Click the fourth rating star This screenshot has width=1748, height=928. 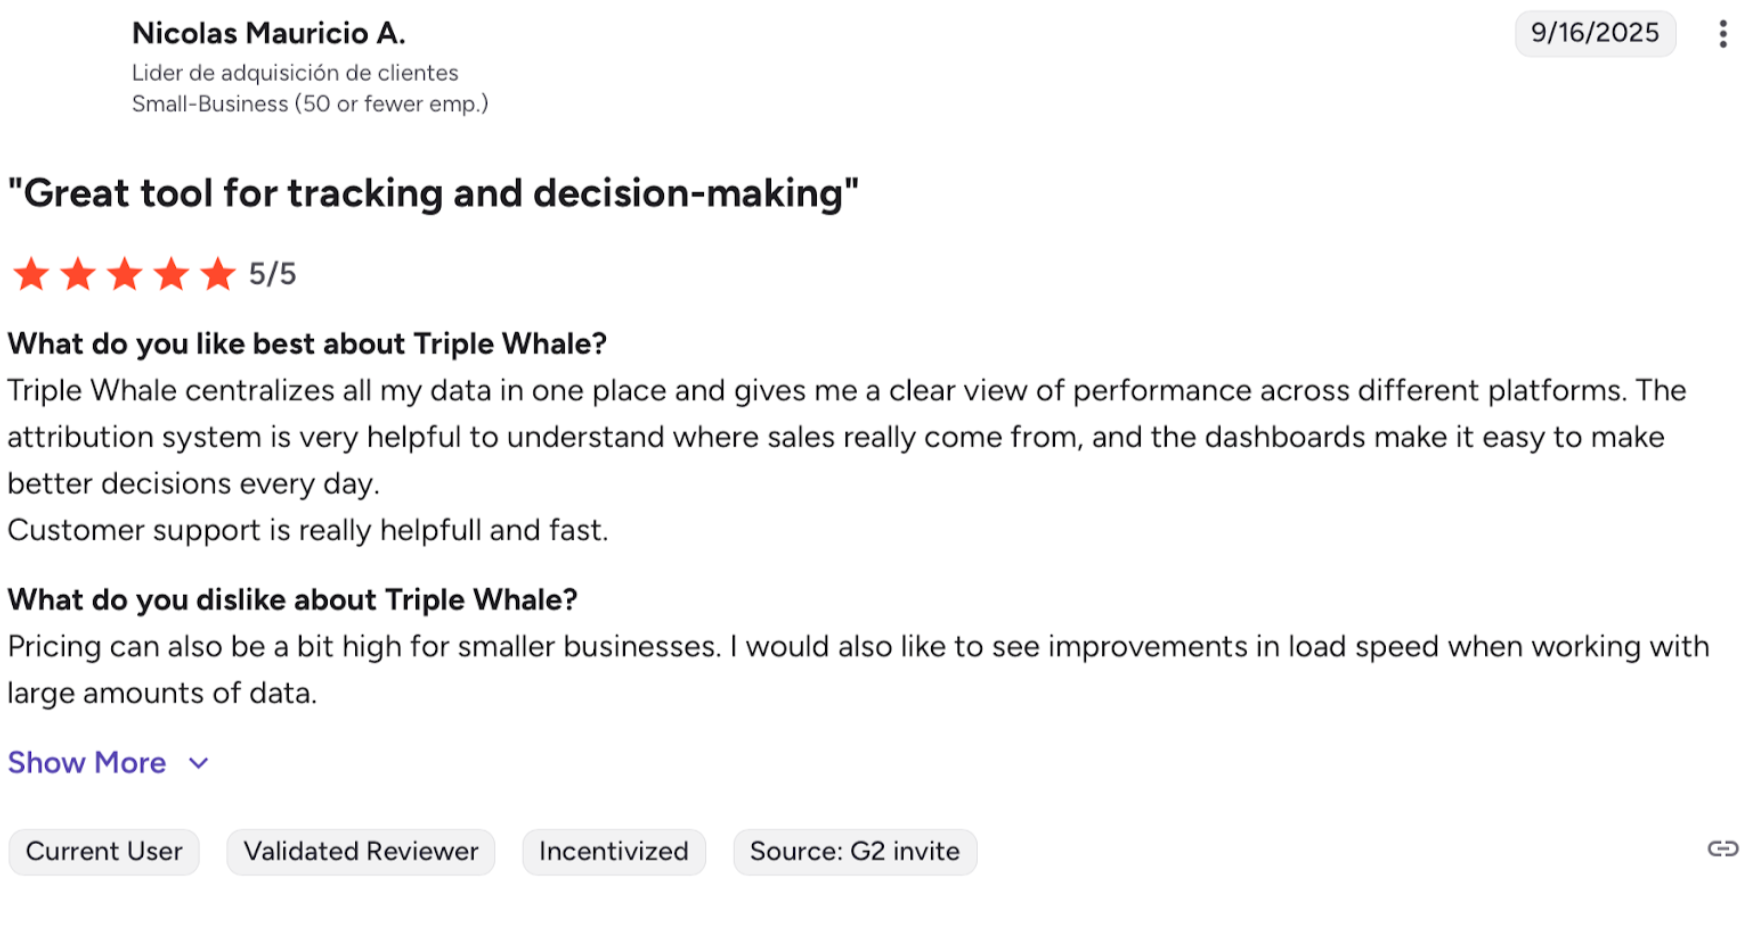(x=171, y=274)
